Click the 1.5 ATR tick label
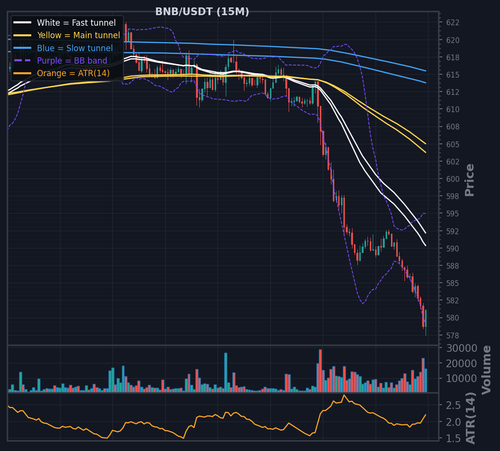500x451 pixels. pyautogui.click(x=453, y=439)
